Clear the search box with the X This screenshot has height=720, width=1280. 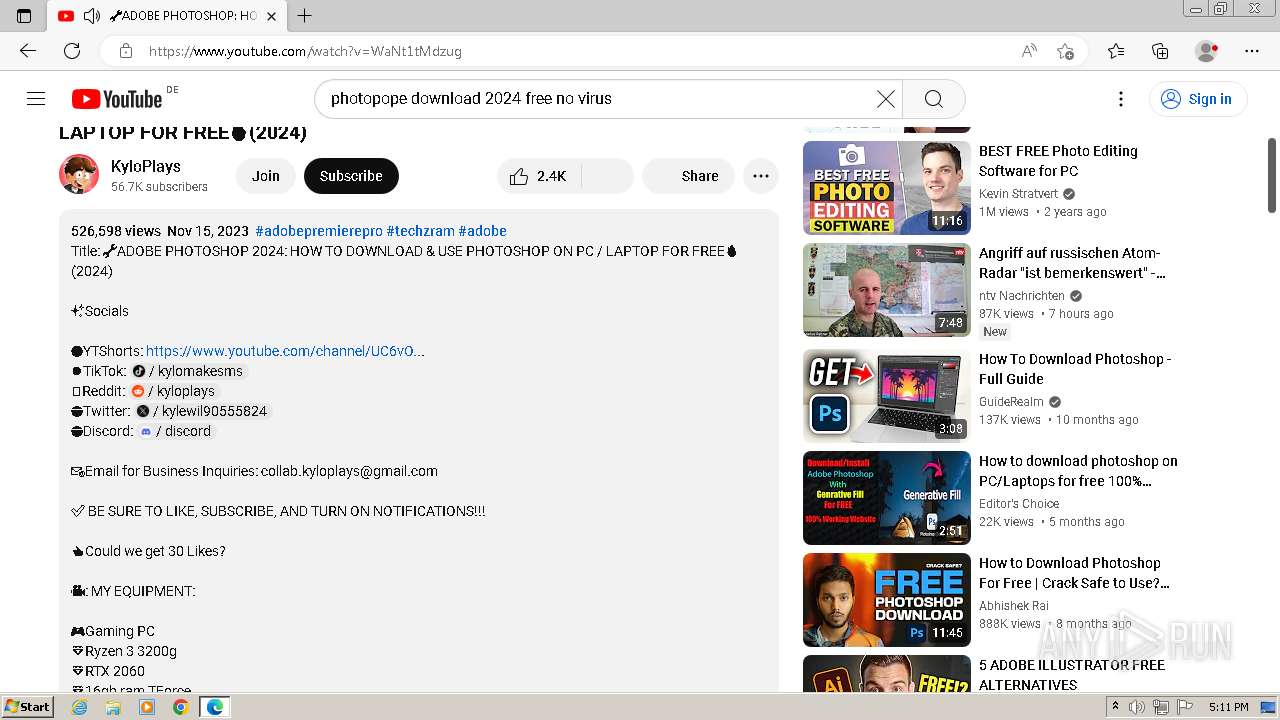(885, 98)
